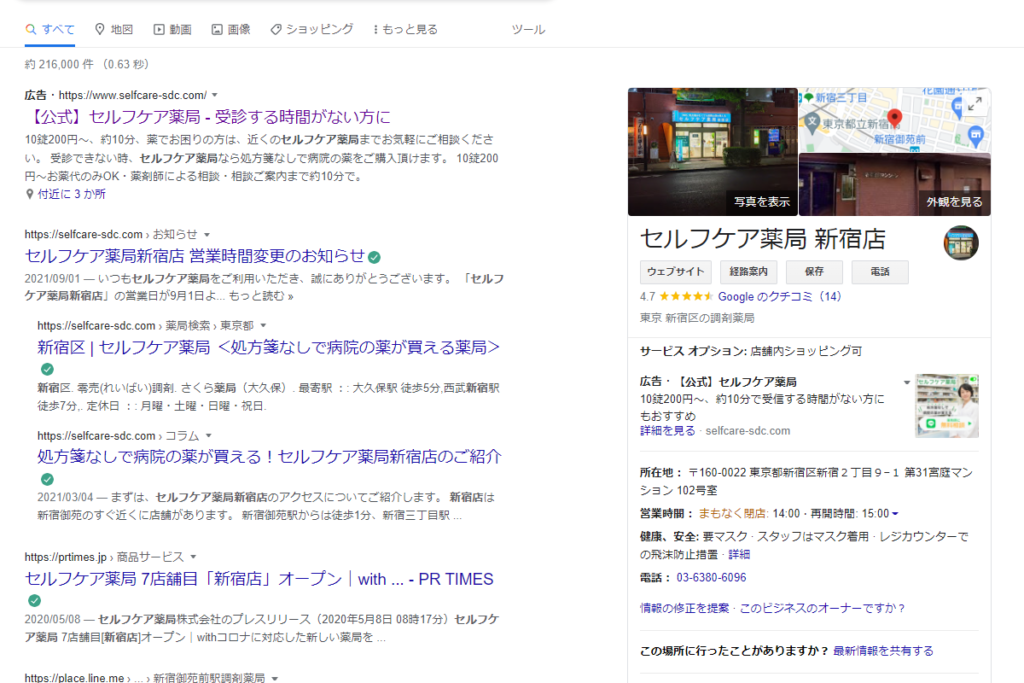Click the 情報の修正を提案 link
1024x683 pixels.
(x=684, y=609)
